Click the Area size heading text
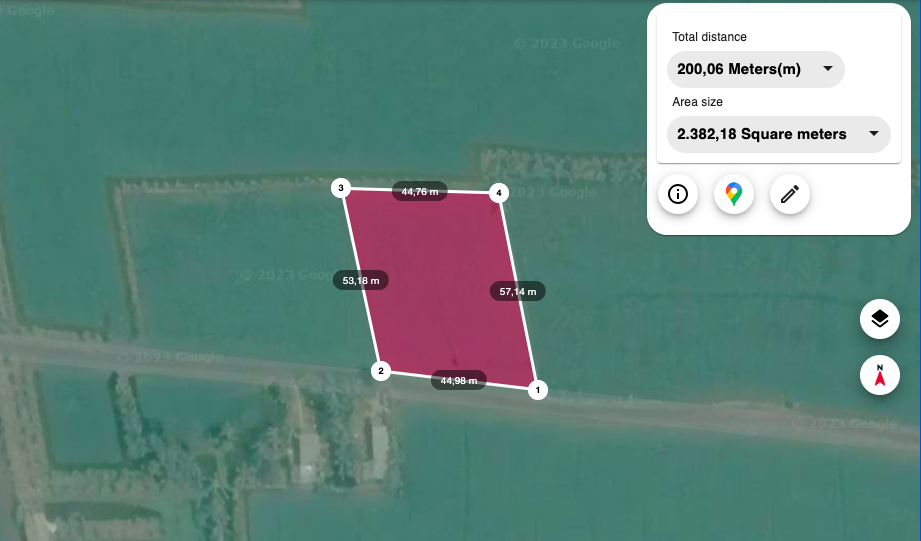 click(x=697, y=102)
